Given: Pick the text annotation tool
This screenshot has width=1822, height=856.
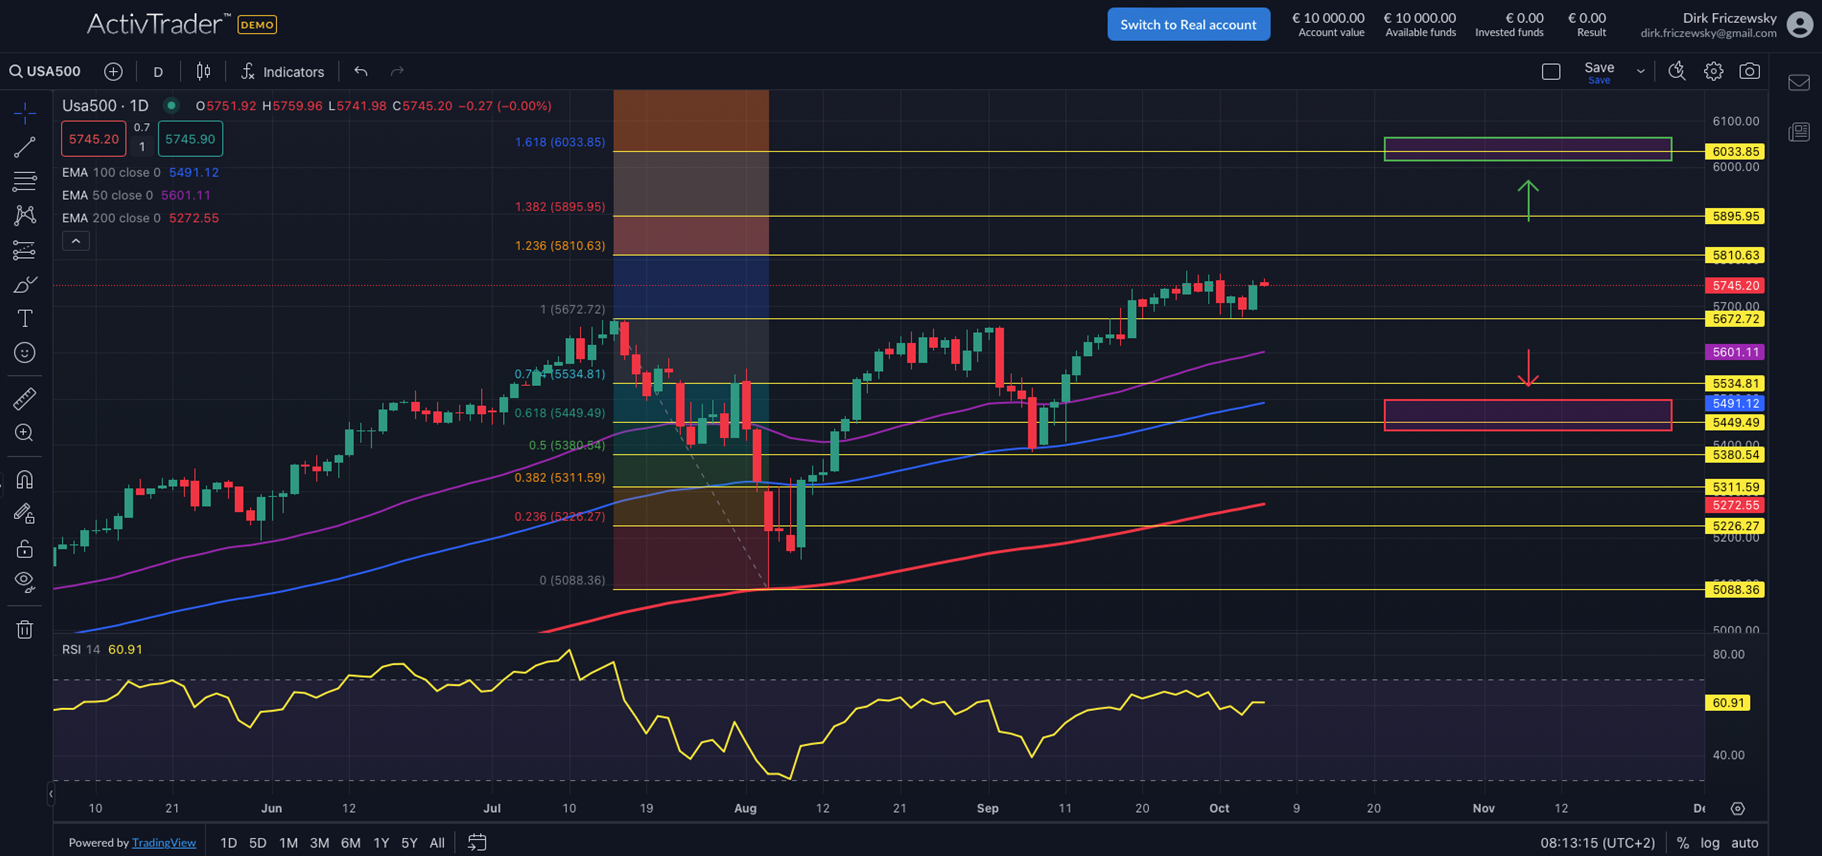Looking at the screenshot, I should (x=25, y=318).
